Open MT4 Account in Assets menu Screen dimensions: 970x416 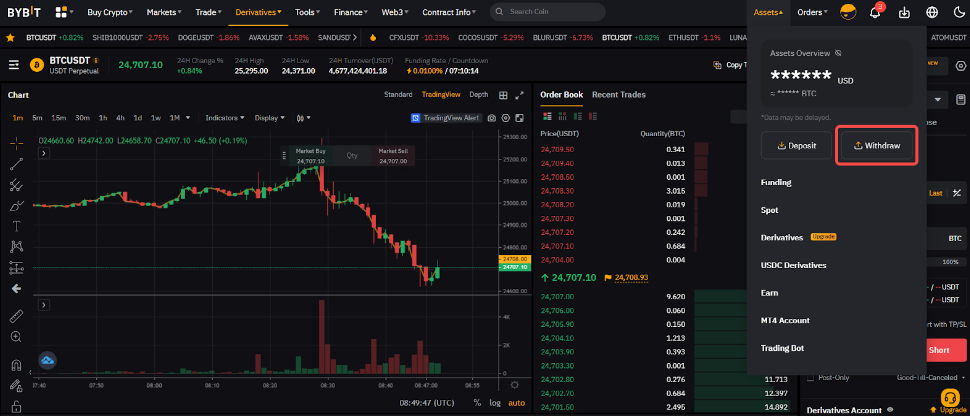[785, 320]
